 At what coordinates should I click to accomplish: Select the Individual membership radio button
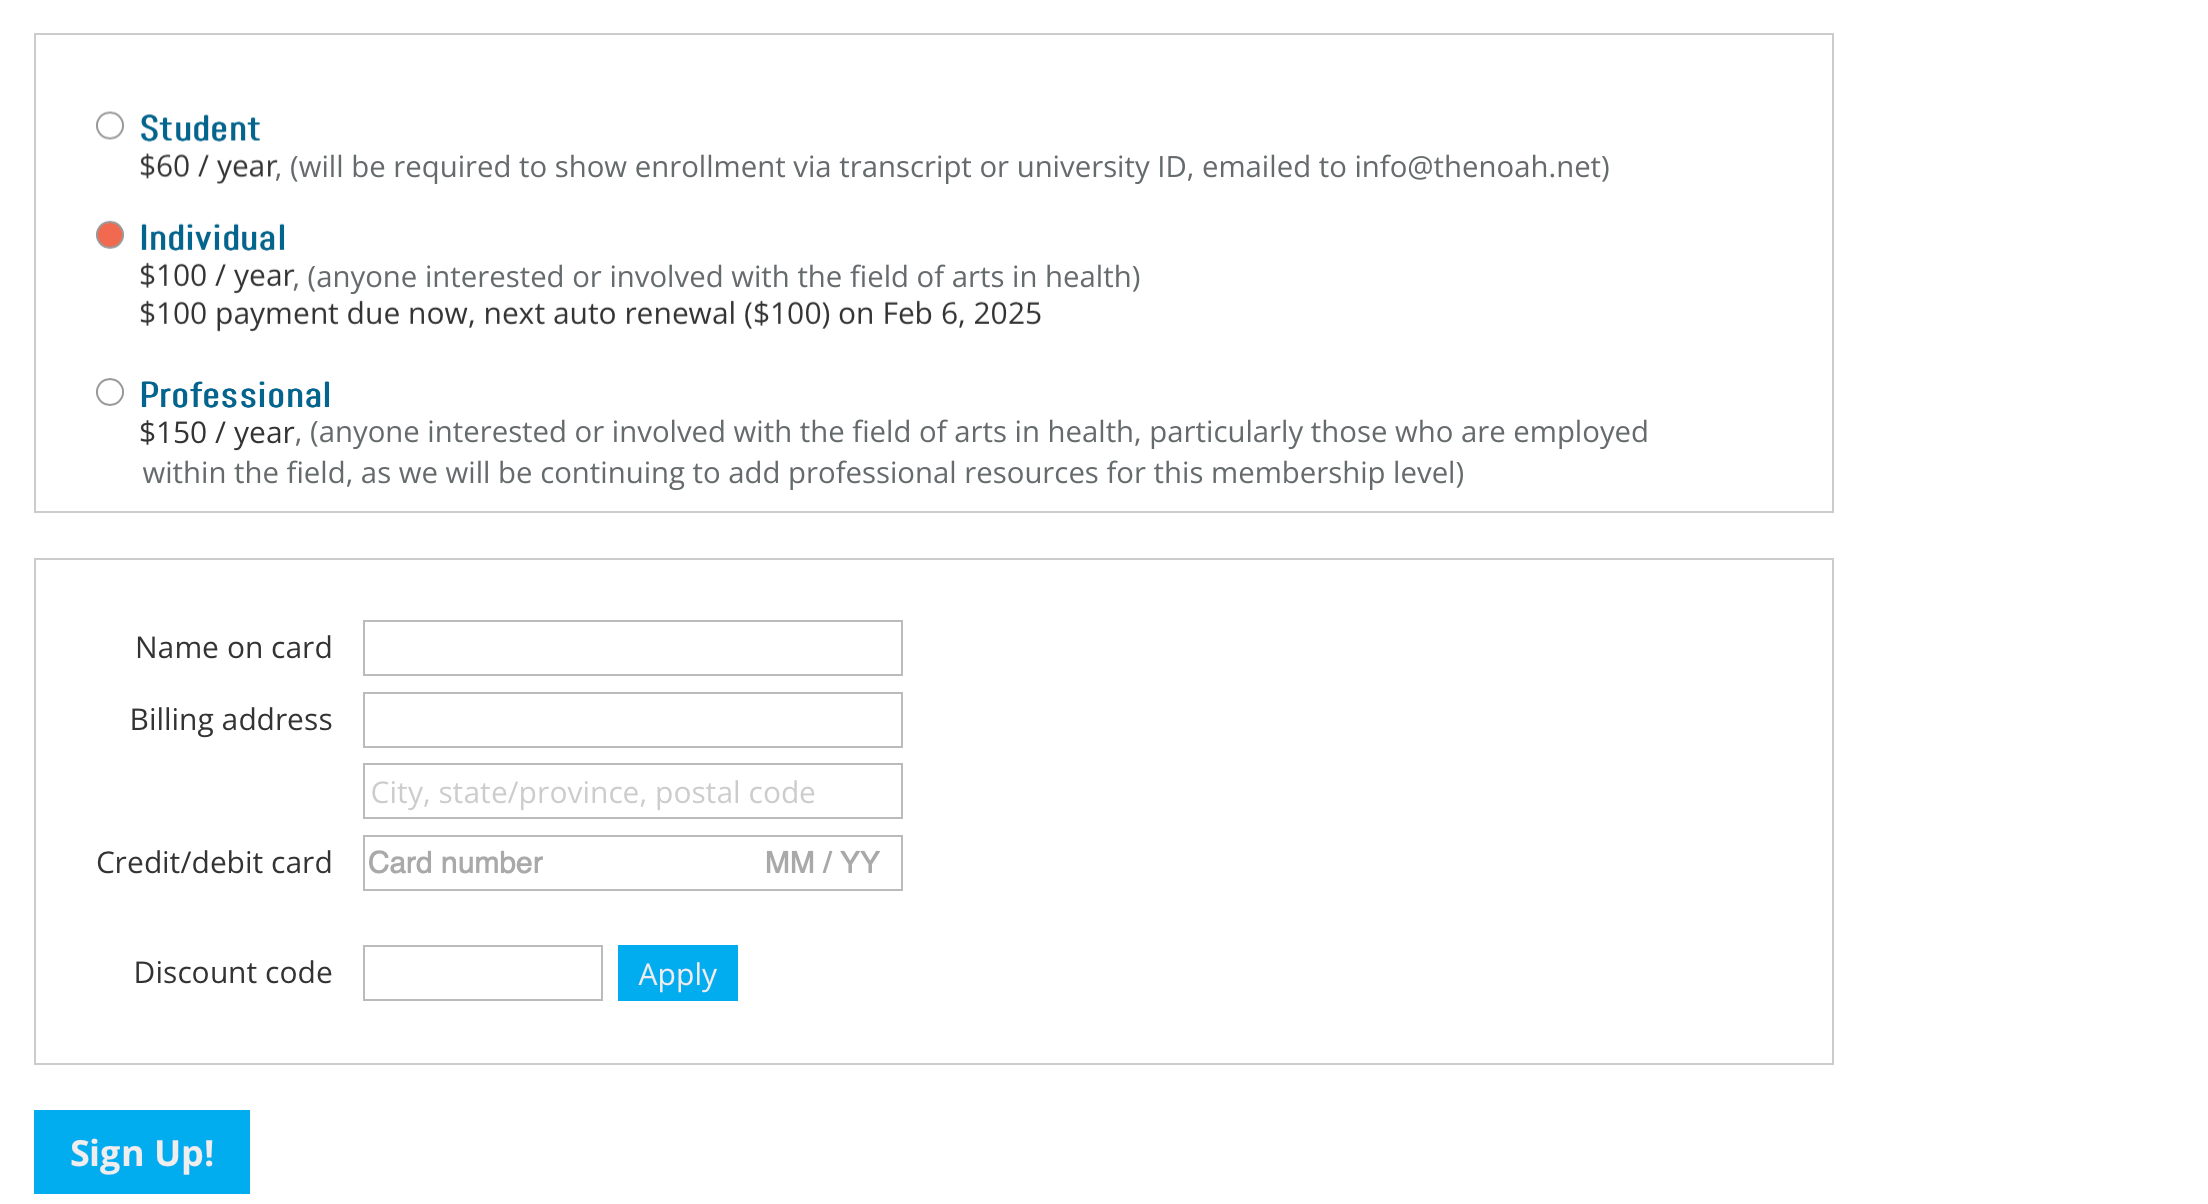(x=110, y=236)
